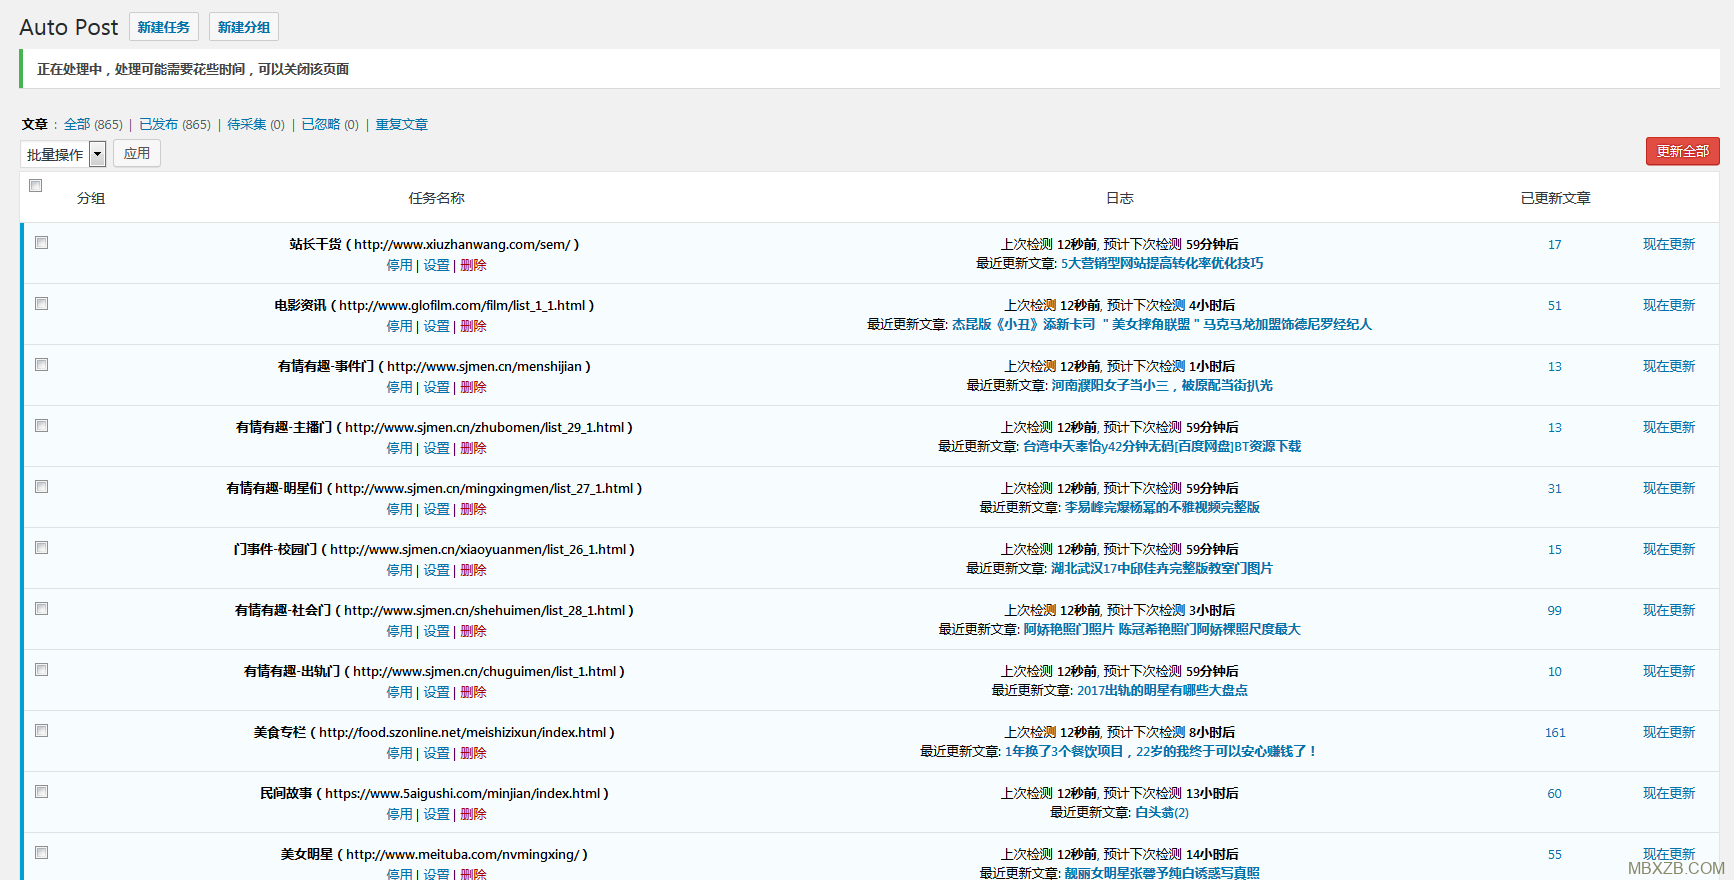
Task: Click 删除 for the 站长干货 task
Action: tap(473, 266)
